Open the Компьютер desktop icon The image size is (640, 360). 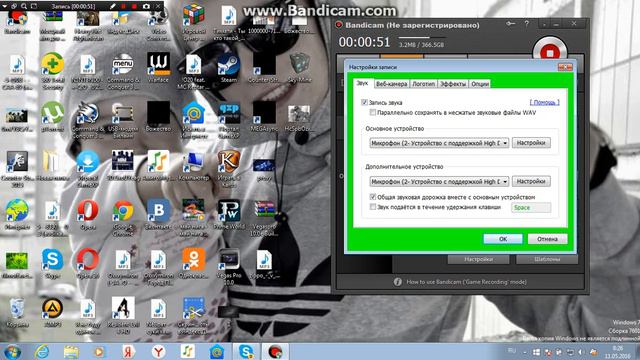tap(193, 165)
